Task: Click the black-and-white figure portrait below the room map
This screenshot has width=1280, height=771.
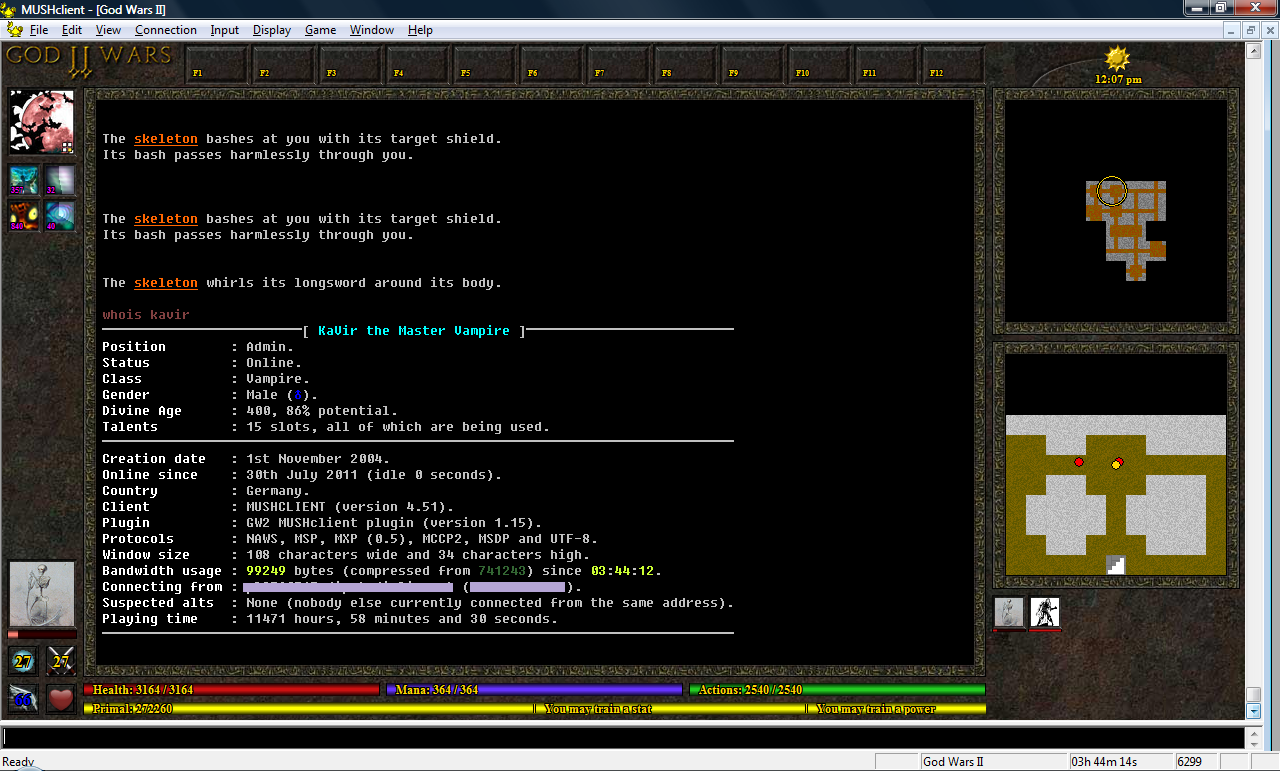Action: pos(1045,612)
